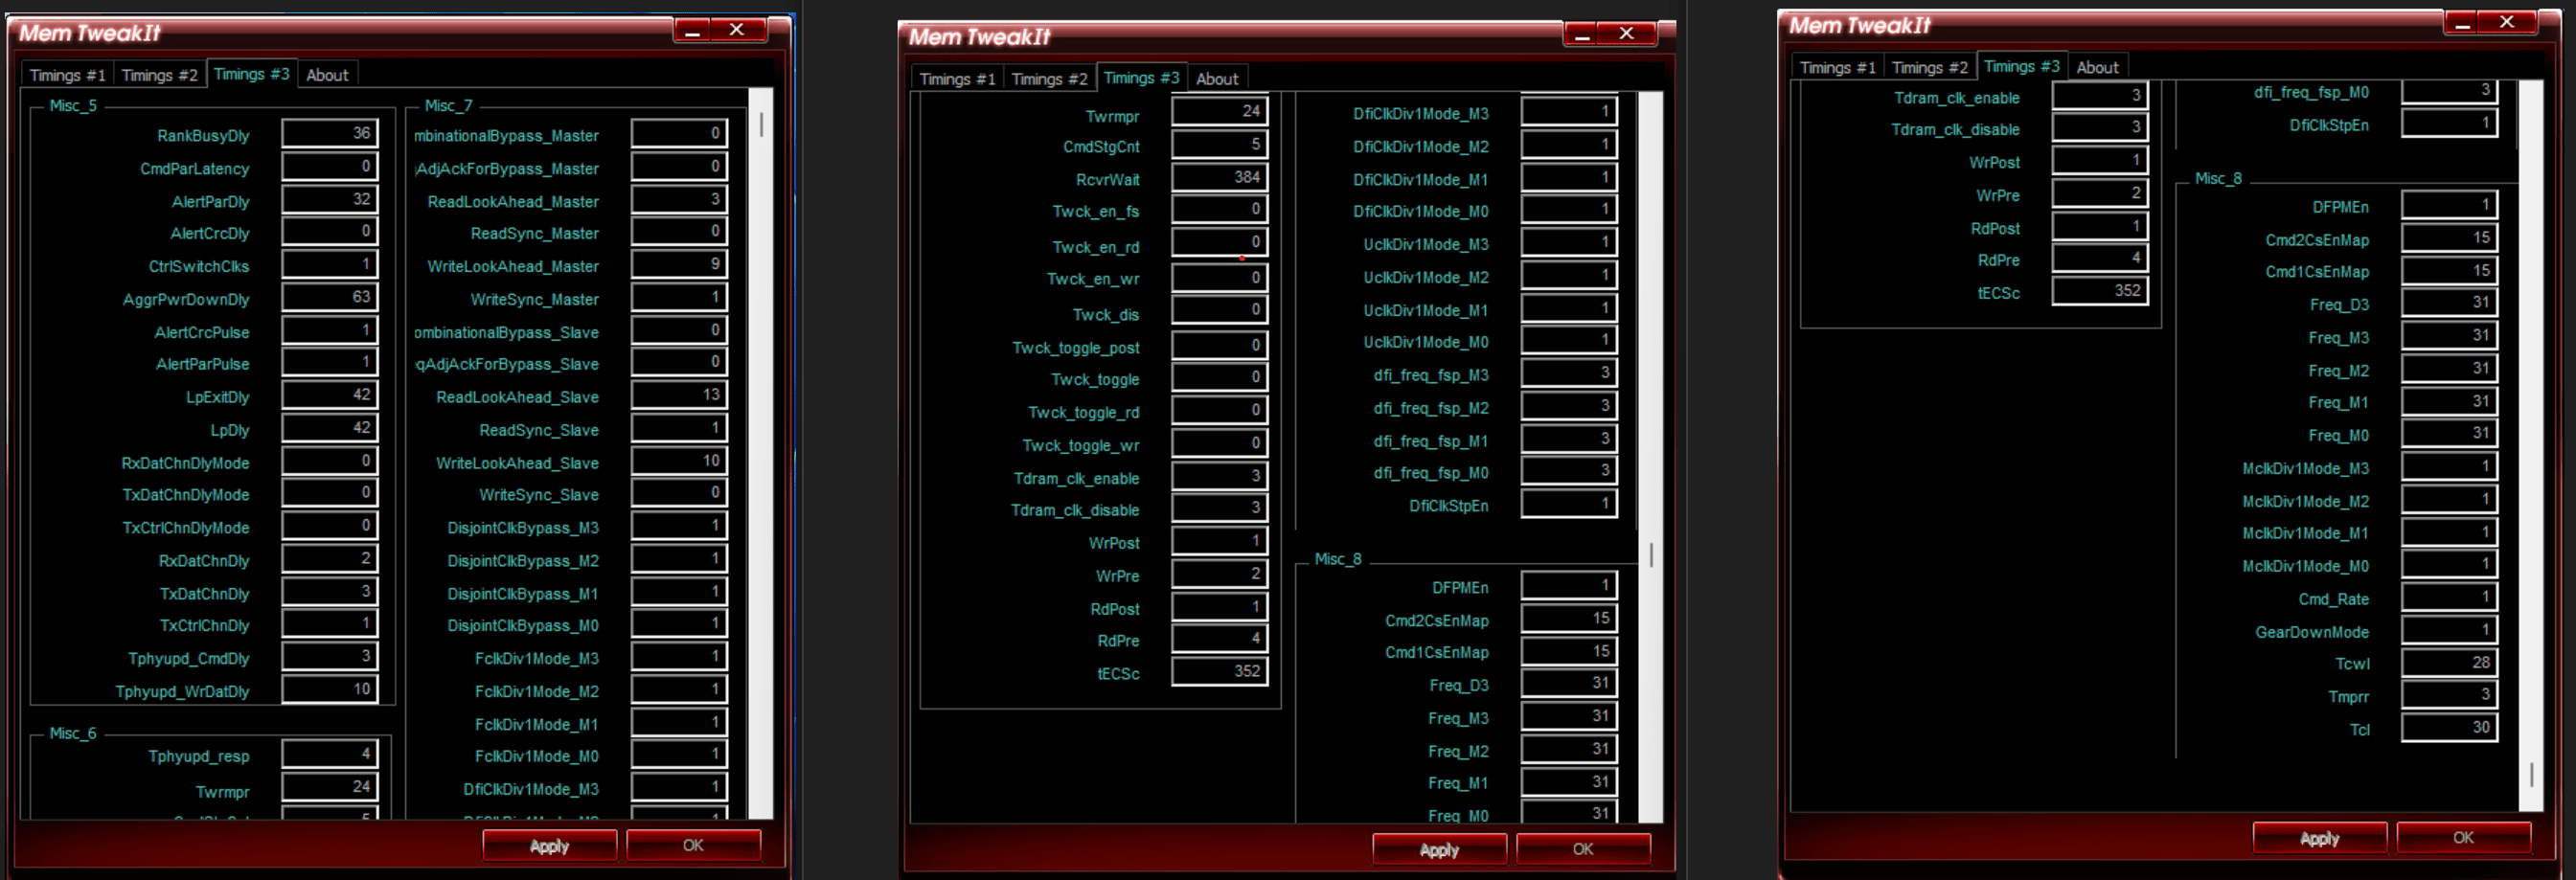Select the dfi_freq_fsp_M2 input box
This screenshot has width=2576, height=880.
[1570, 407]
